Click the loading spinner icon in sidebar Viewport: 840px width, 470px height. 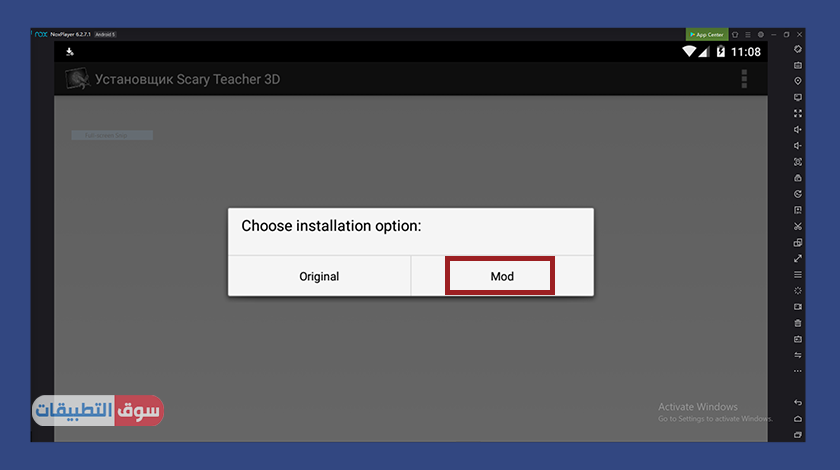pos(798,290)
